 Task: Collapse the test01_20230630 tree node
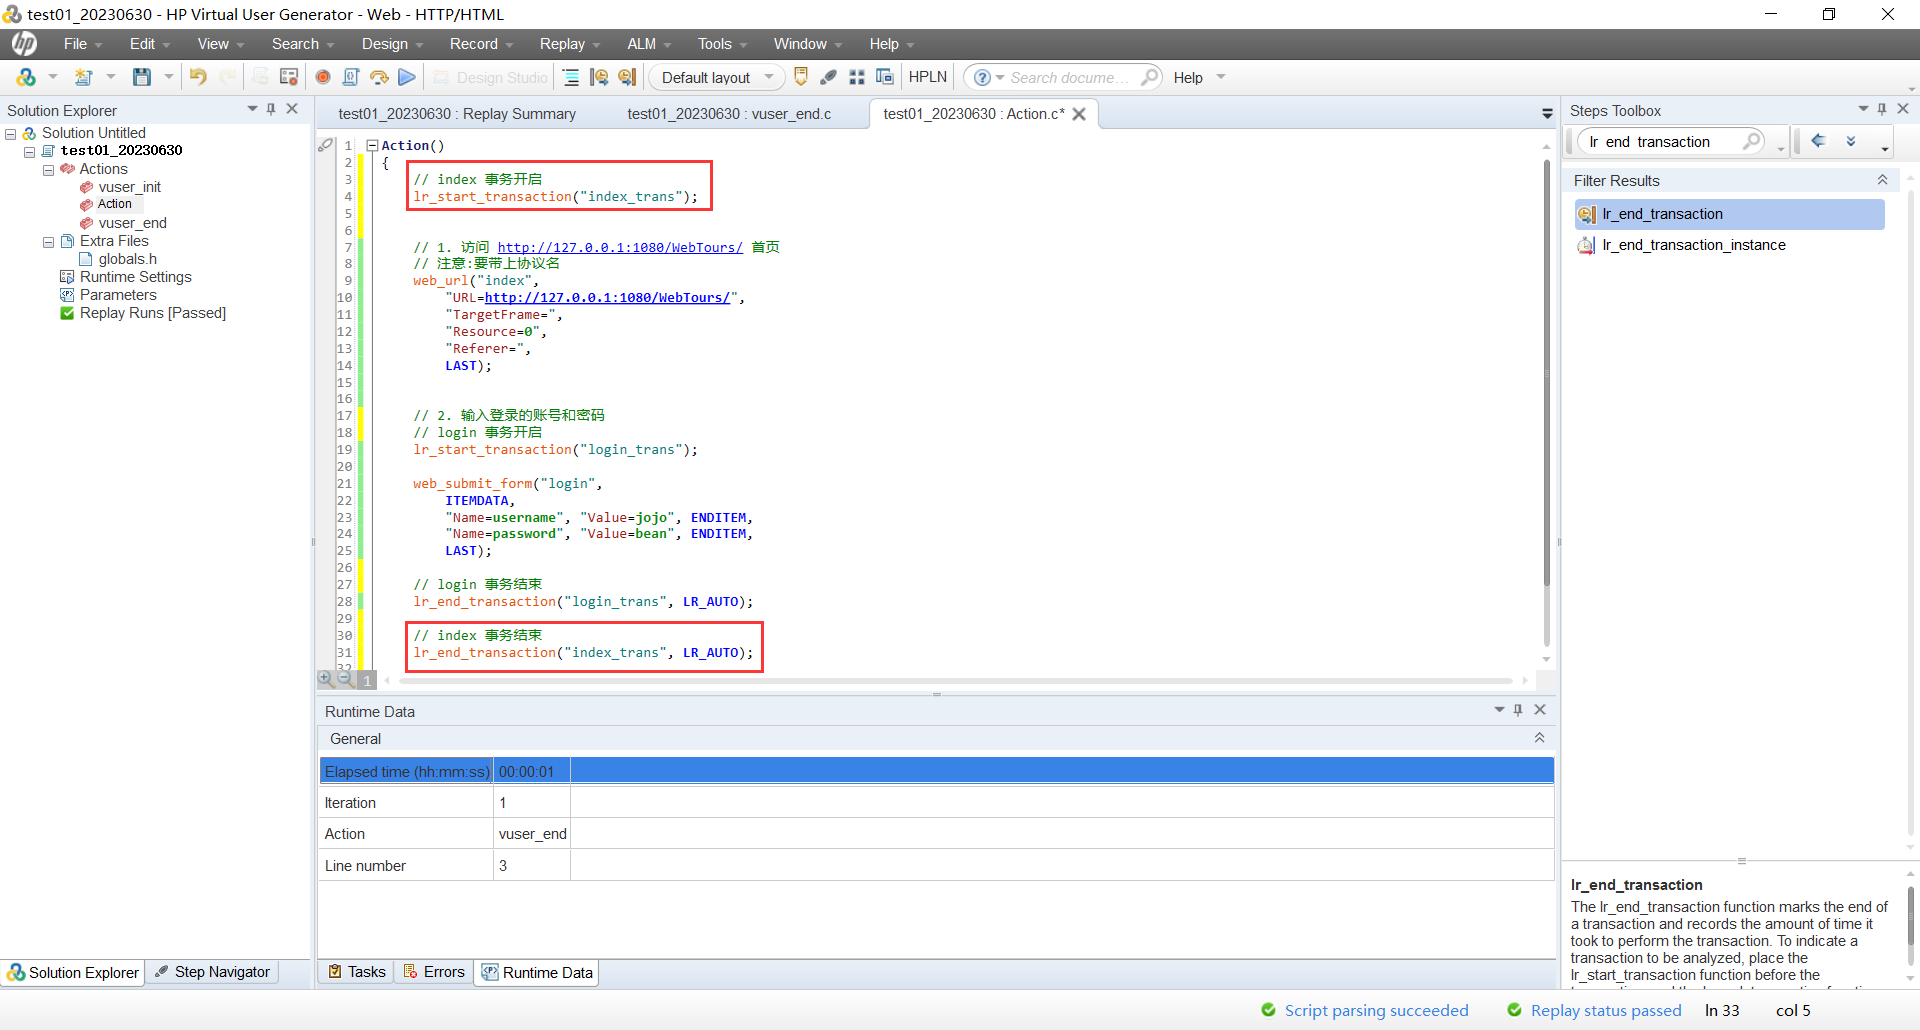pyautogui.click(x=30, y=151)
